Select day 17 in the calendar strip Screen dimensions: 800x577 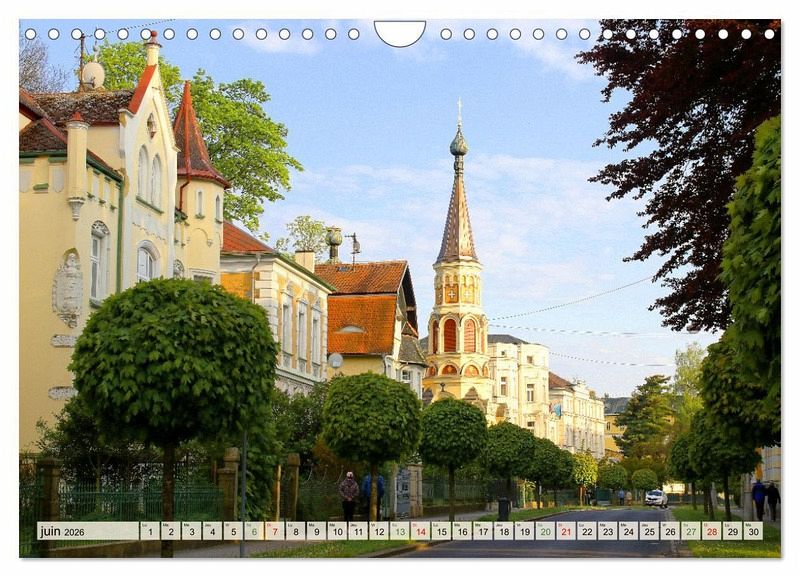(x=483, y=531)
